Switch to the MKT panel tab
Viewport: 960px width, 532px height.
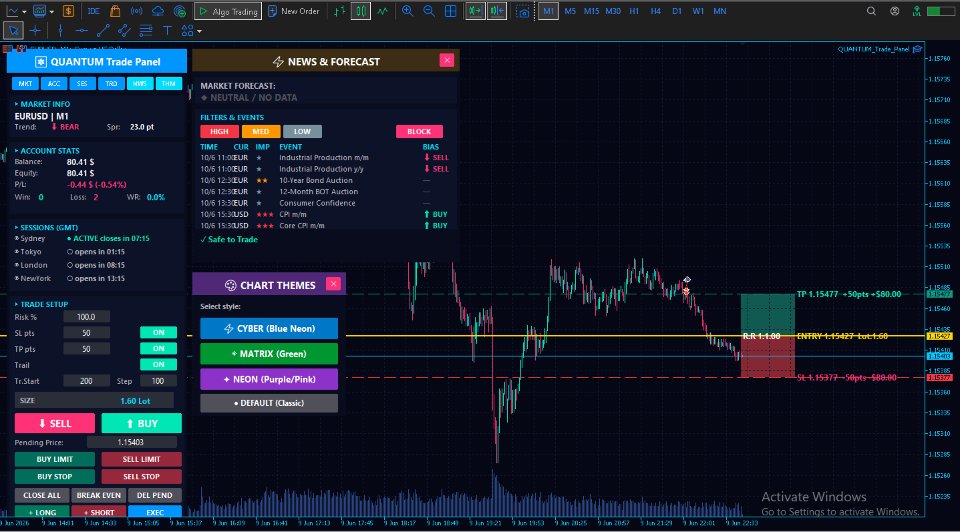[x=25, y=84]
